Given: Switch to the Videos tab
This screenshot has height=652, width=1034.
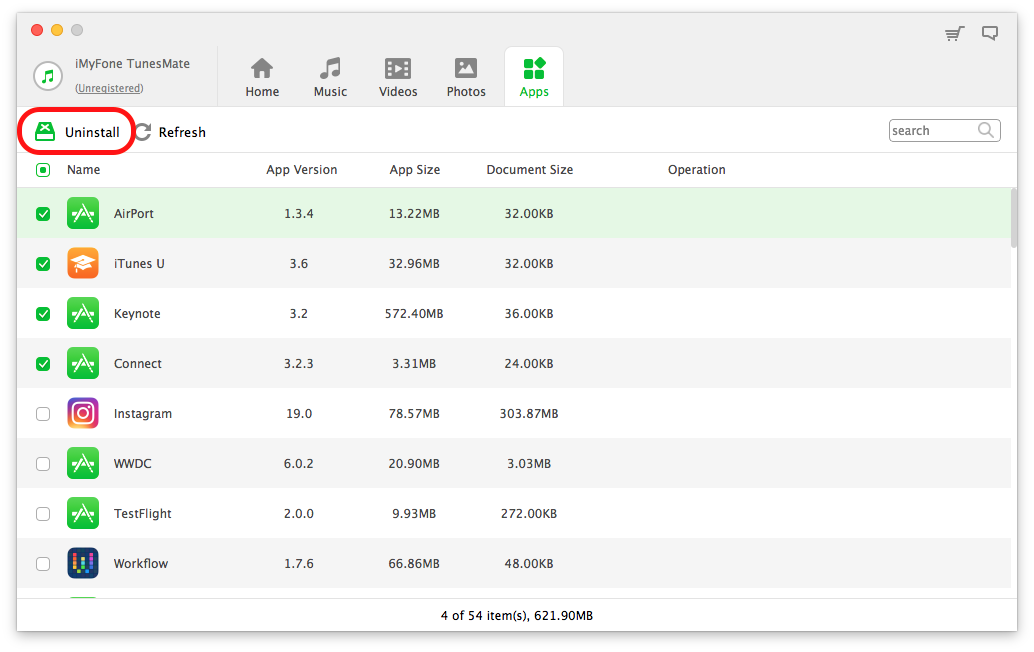Looking at the screenshot, I should coord(398,77).
